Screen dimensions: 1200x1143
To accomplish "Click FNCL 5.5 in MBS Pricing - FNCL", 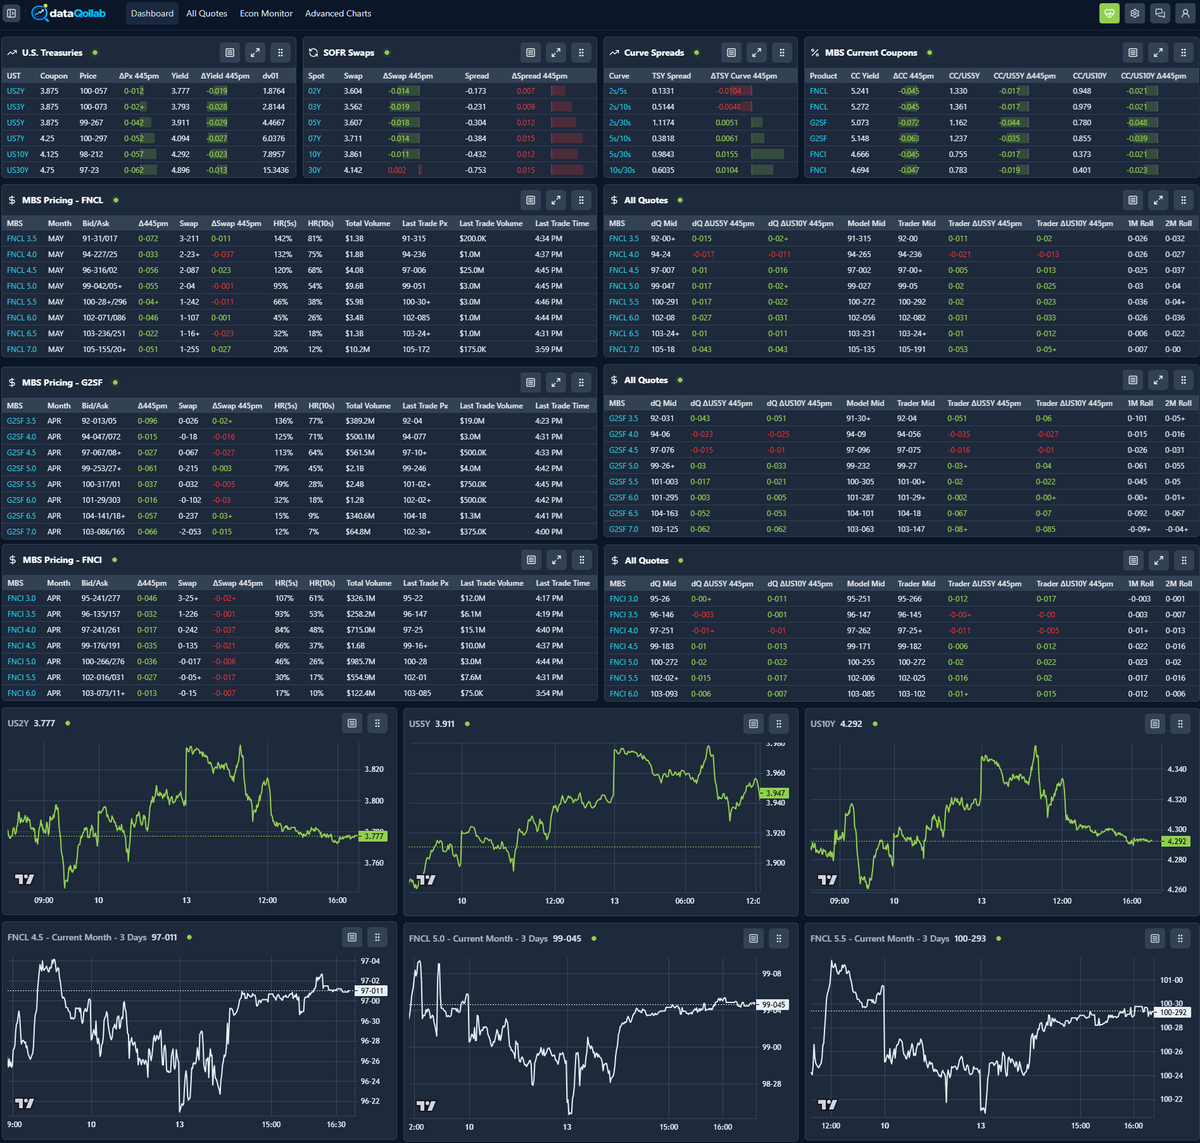I will coord(21,301).
